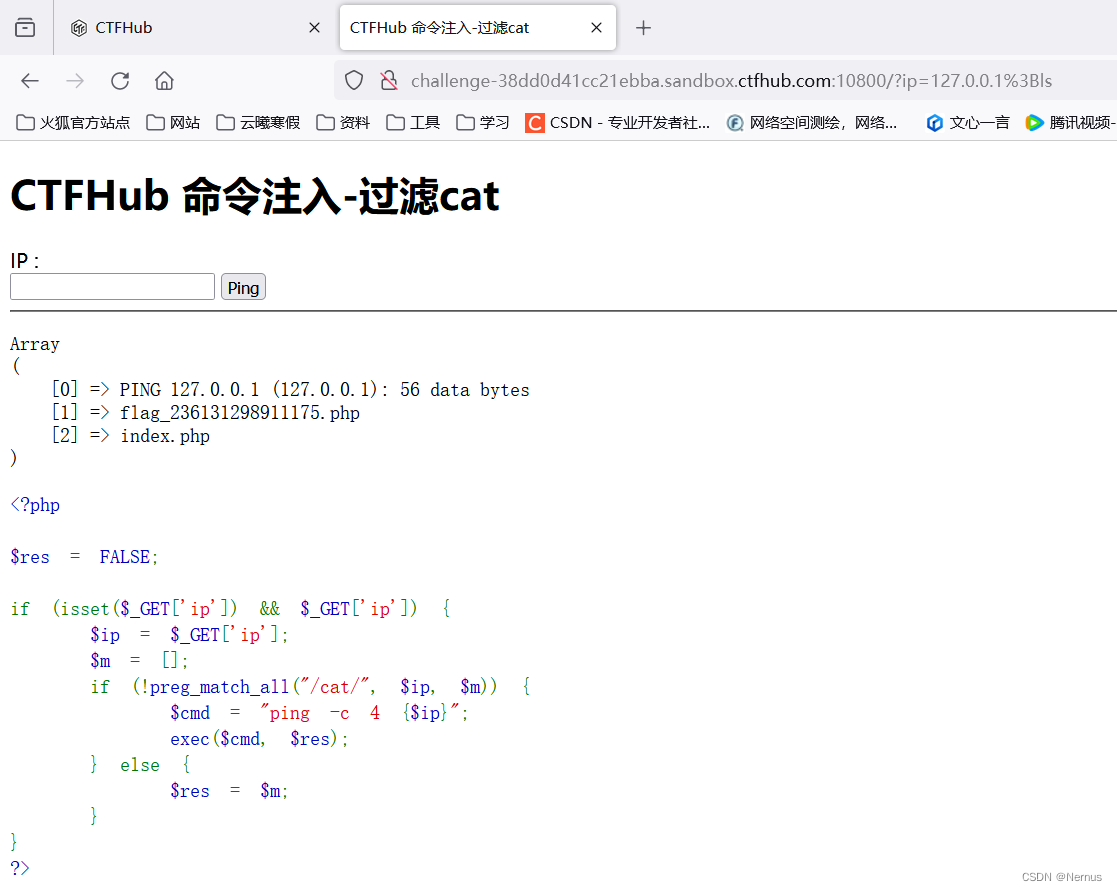Viewport: 1117px width, 891px height.
Task: Open 资料 bookmark folder
Action: click(343, 123)
